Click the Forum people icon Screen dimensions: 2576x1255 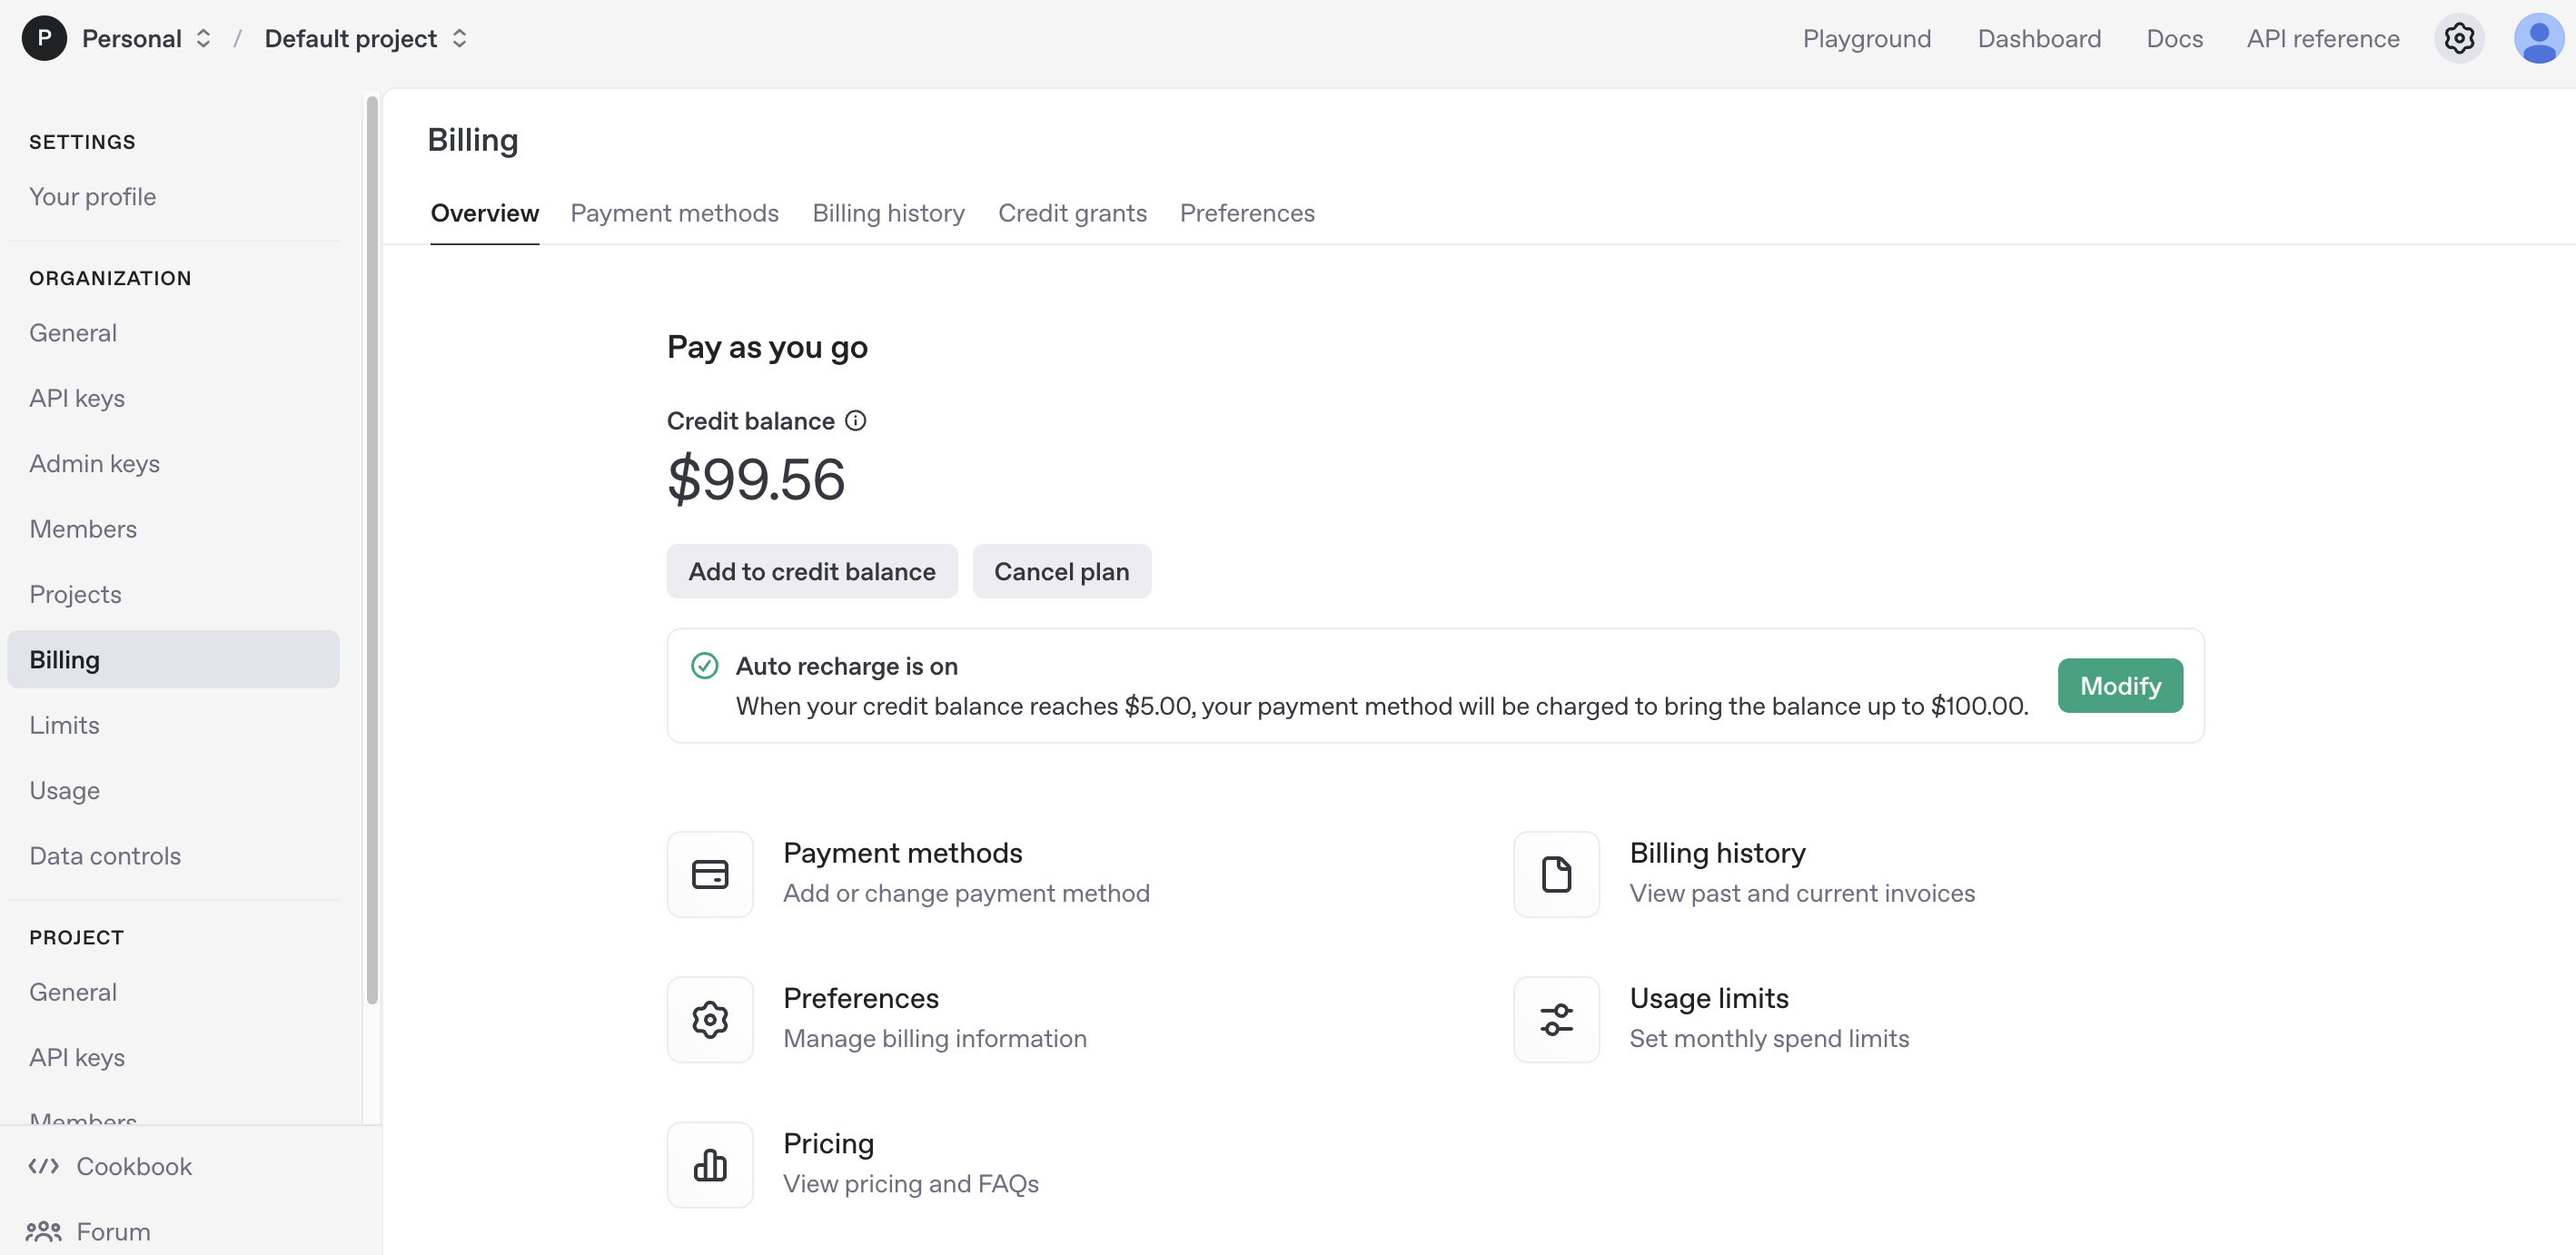tap(43, 1231)
